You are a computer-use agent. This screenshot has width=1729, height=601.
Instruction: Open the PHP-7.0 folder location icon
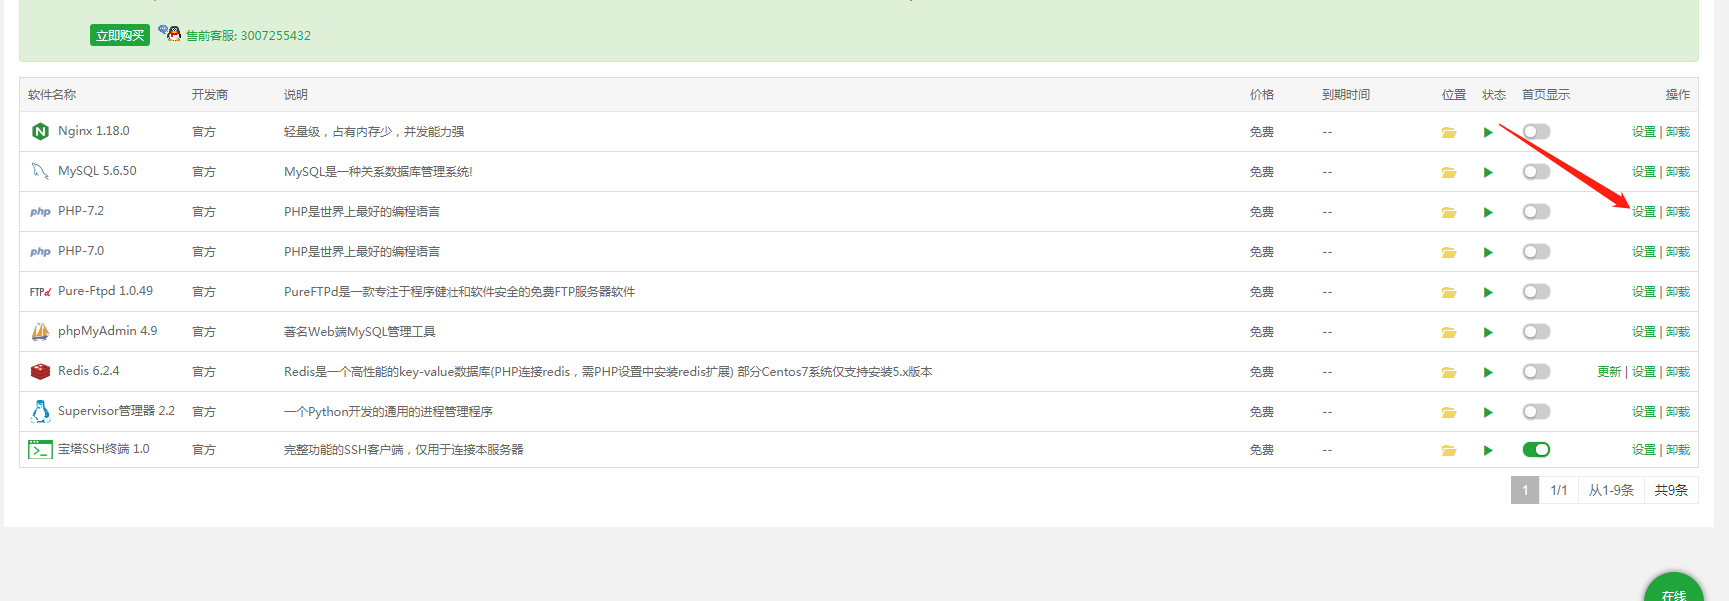click(1448, 252)
